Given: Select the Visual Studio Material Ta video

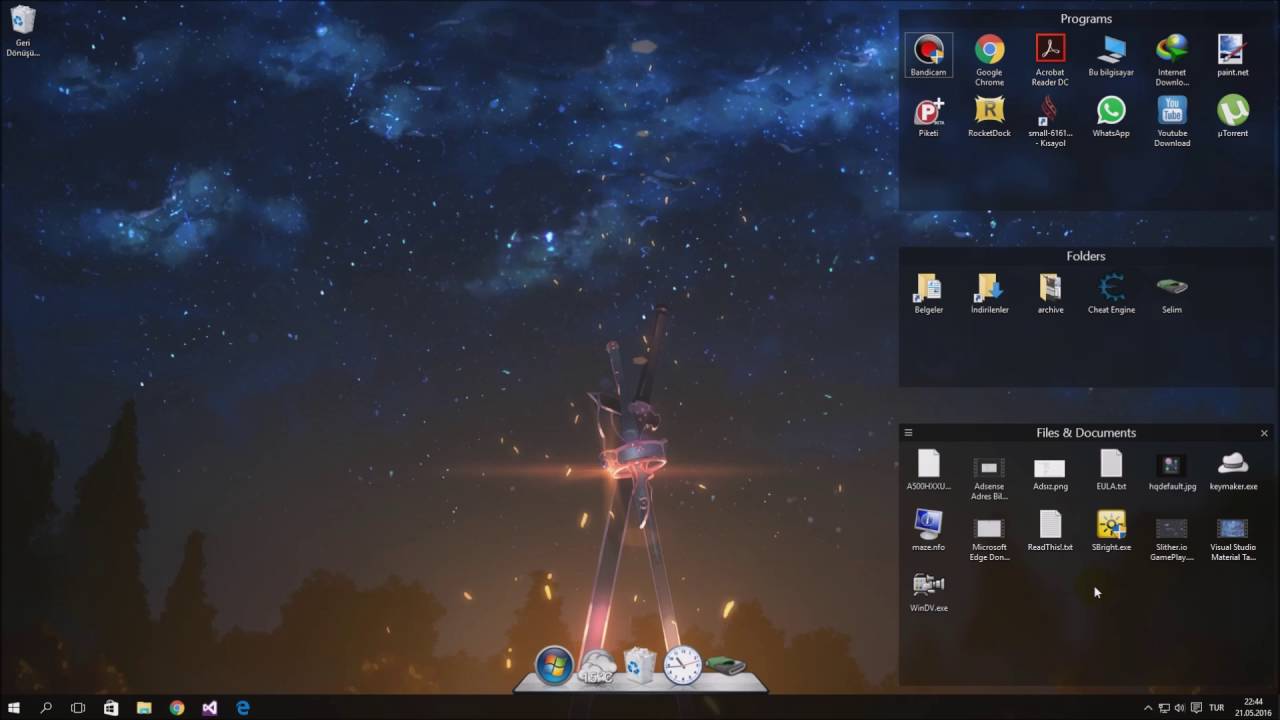Looking at the screenshot, I should [x=1233, y=537].
